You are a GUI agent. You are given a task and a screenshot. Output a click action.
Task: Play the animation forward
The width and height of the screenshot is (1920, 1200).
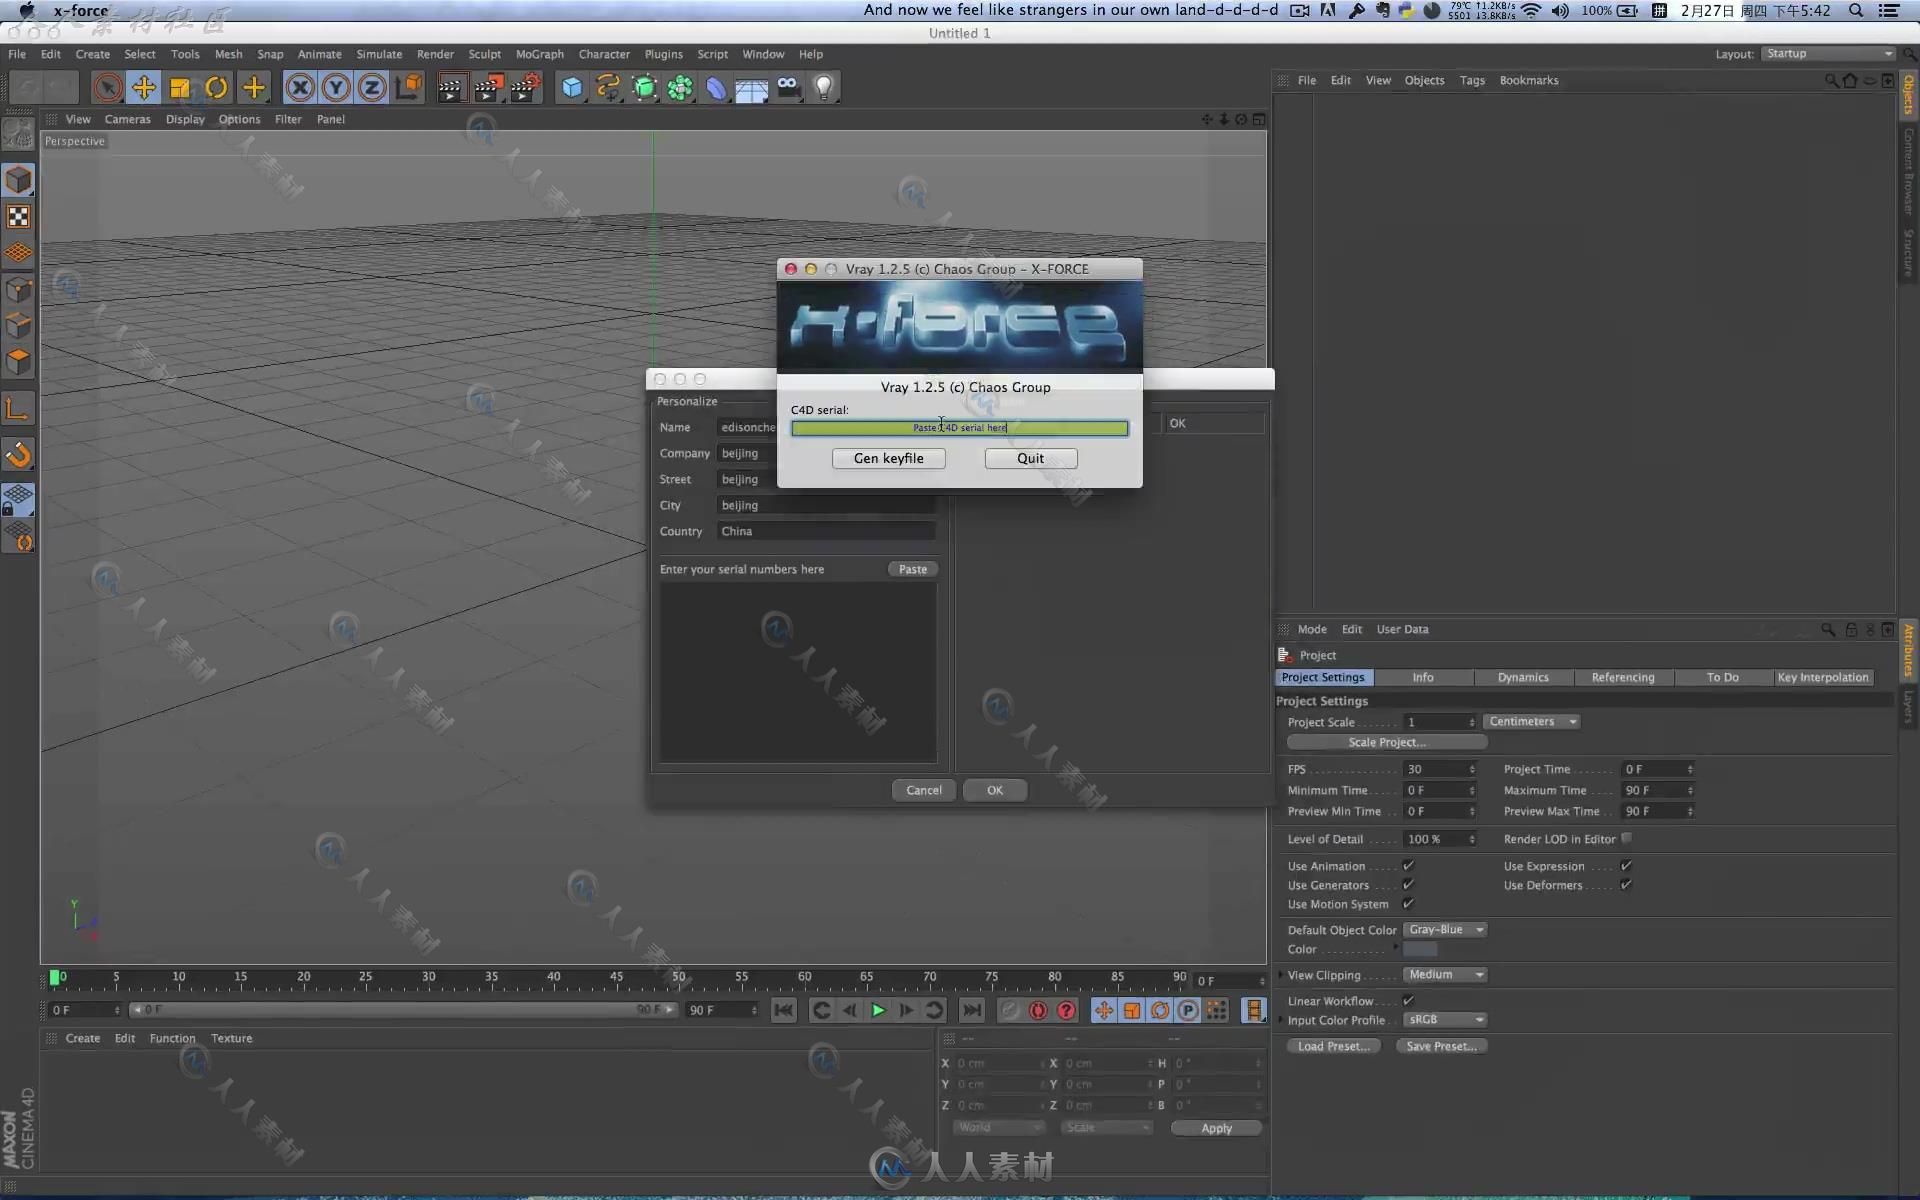pyautogui.click(x=878, y=1010)
